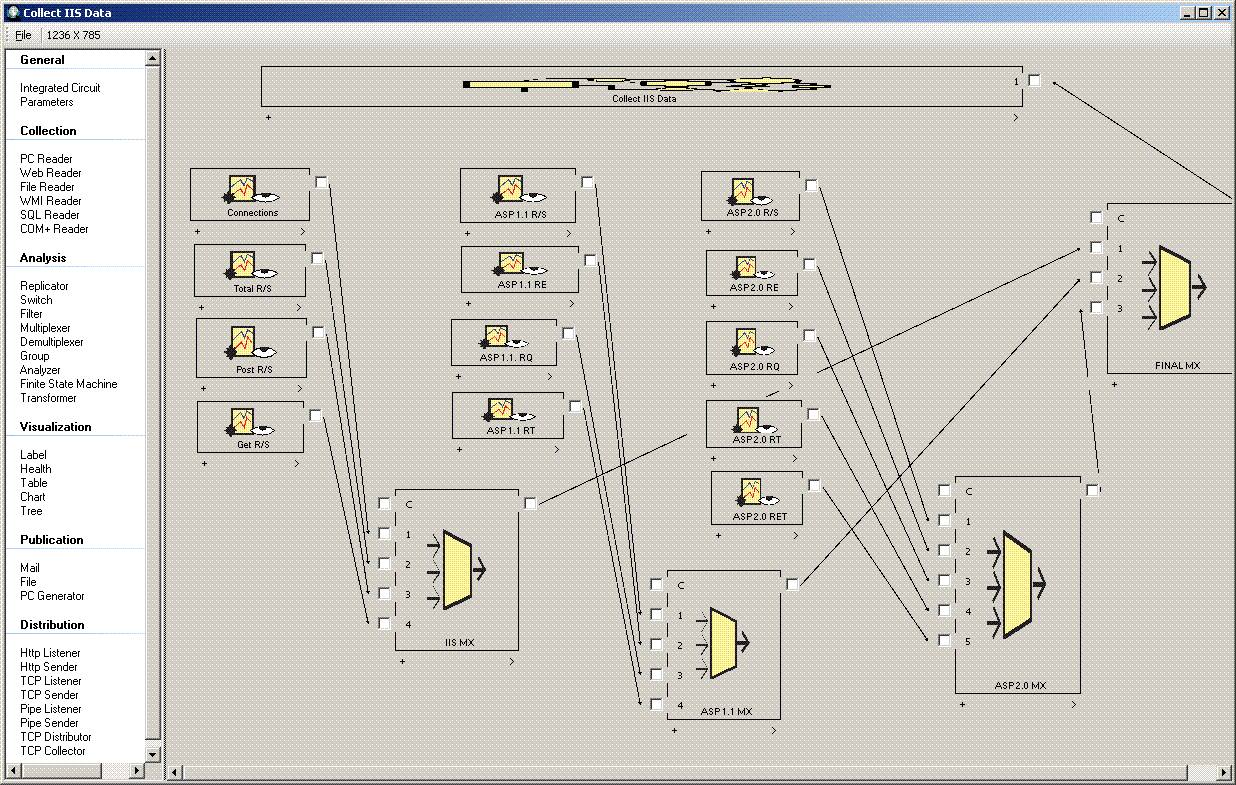The width and height of the screenshot is (1236, 785).
Task: Toggle input 5 checkbox on ASP2.0 MX
Action: click(944, 641)
